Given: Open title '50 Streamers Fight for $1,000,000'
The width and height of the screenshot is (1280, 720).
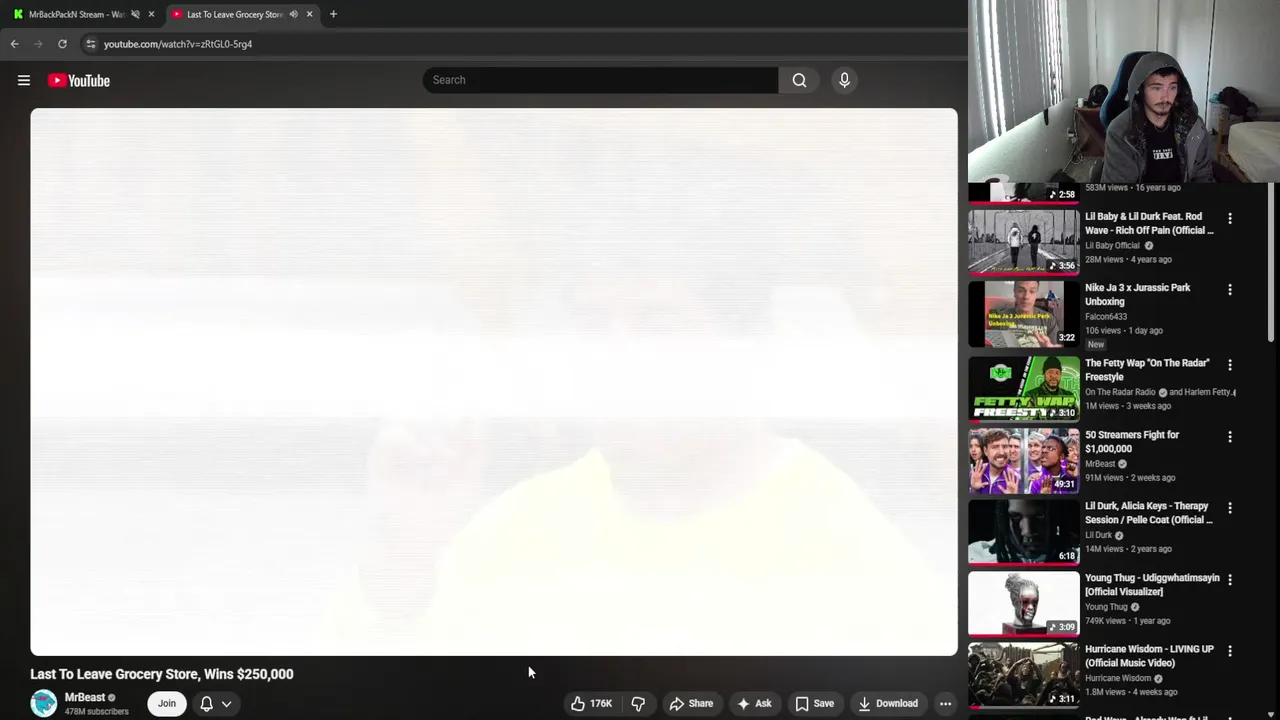Looking at the screenshot, I should point(1132,442).
